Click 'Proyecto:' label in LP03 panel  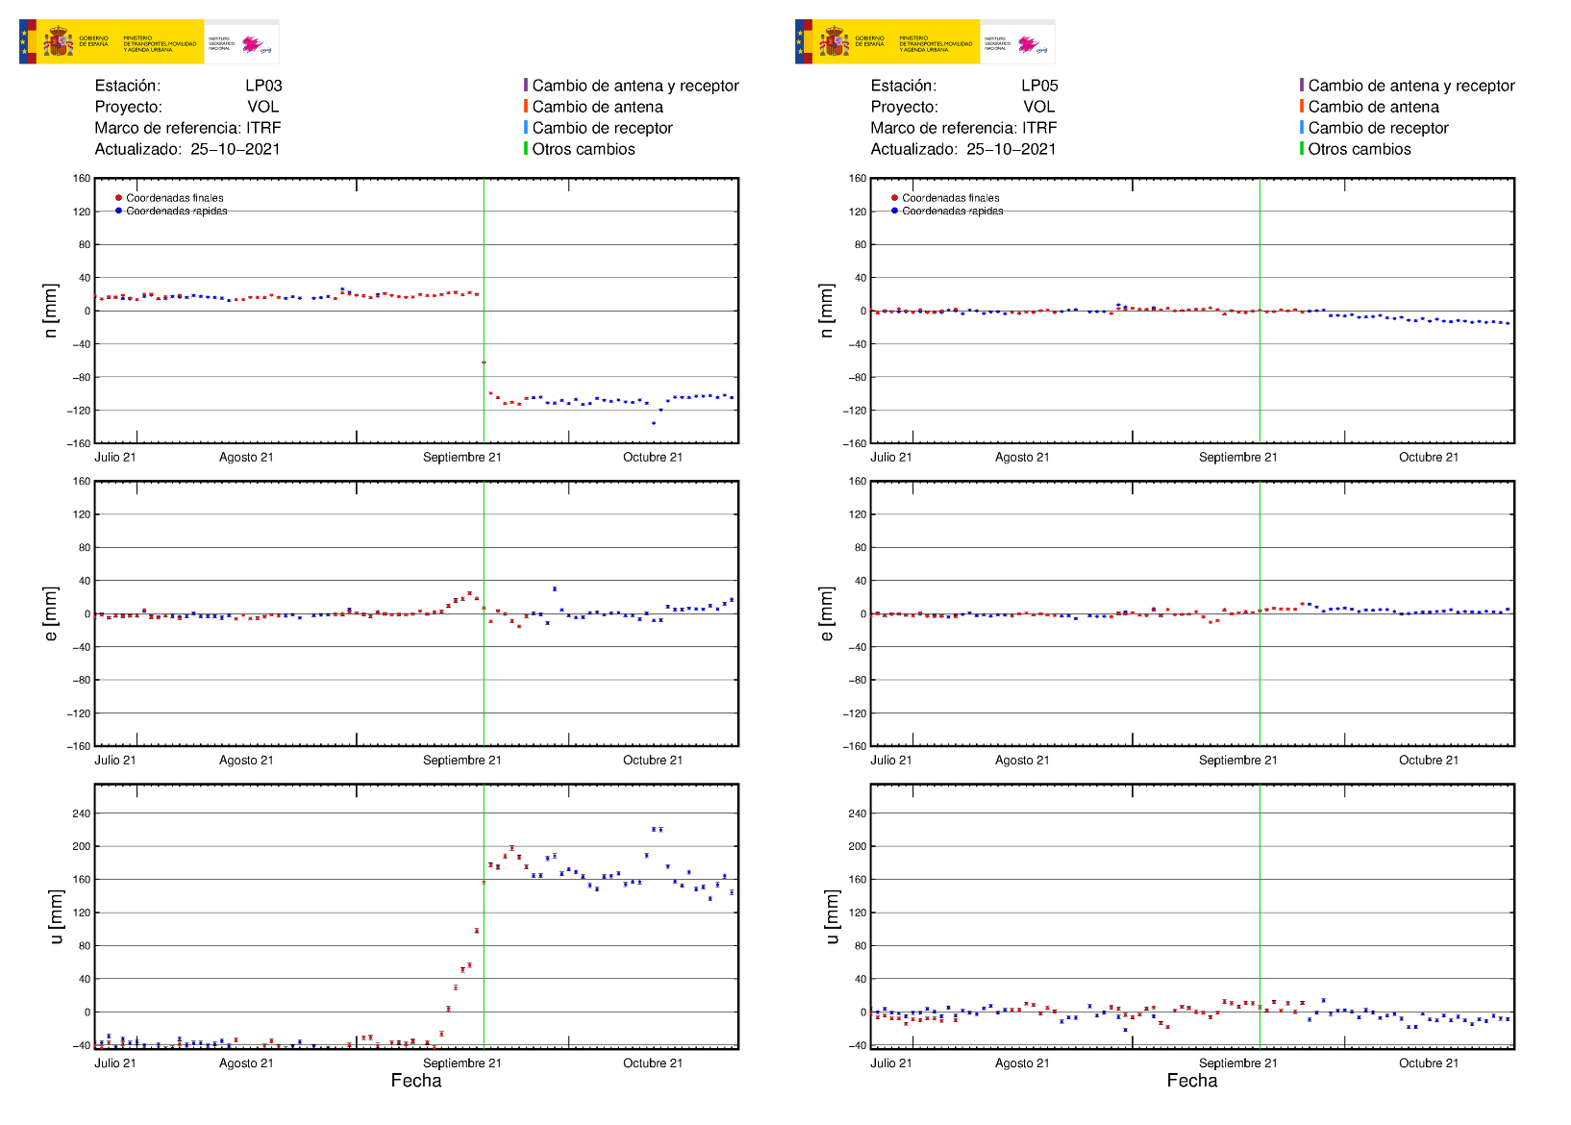click(x=128, y=107)
